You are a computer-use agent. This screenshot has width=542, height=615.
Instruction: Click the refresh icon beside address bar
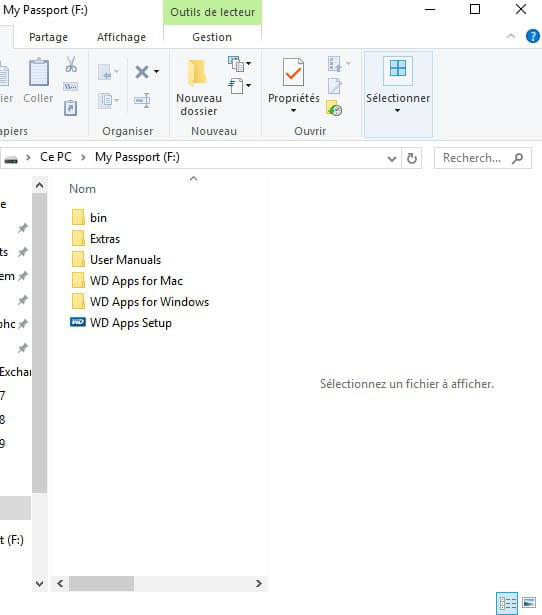[x=411, y=158]
